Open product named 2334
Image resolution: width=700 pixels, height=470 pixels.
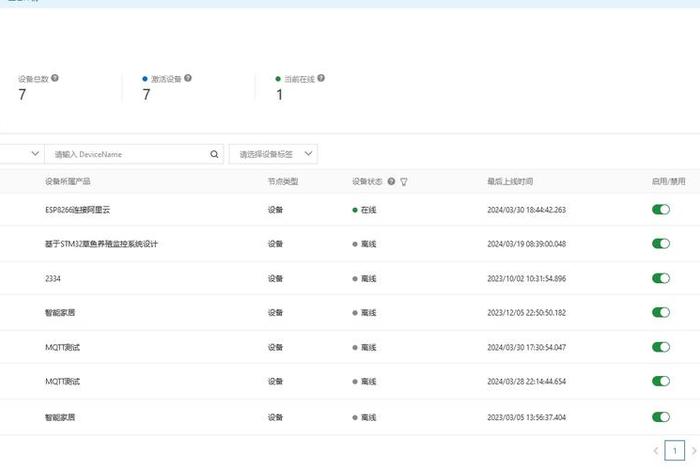coord(53,279)
